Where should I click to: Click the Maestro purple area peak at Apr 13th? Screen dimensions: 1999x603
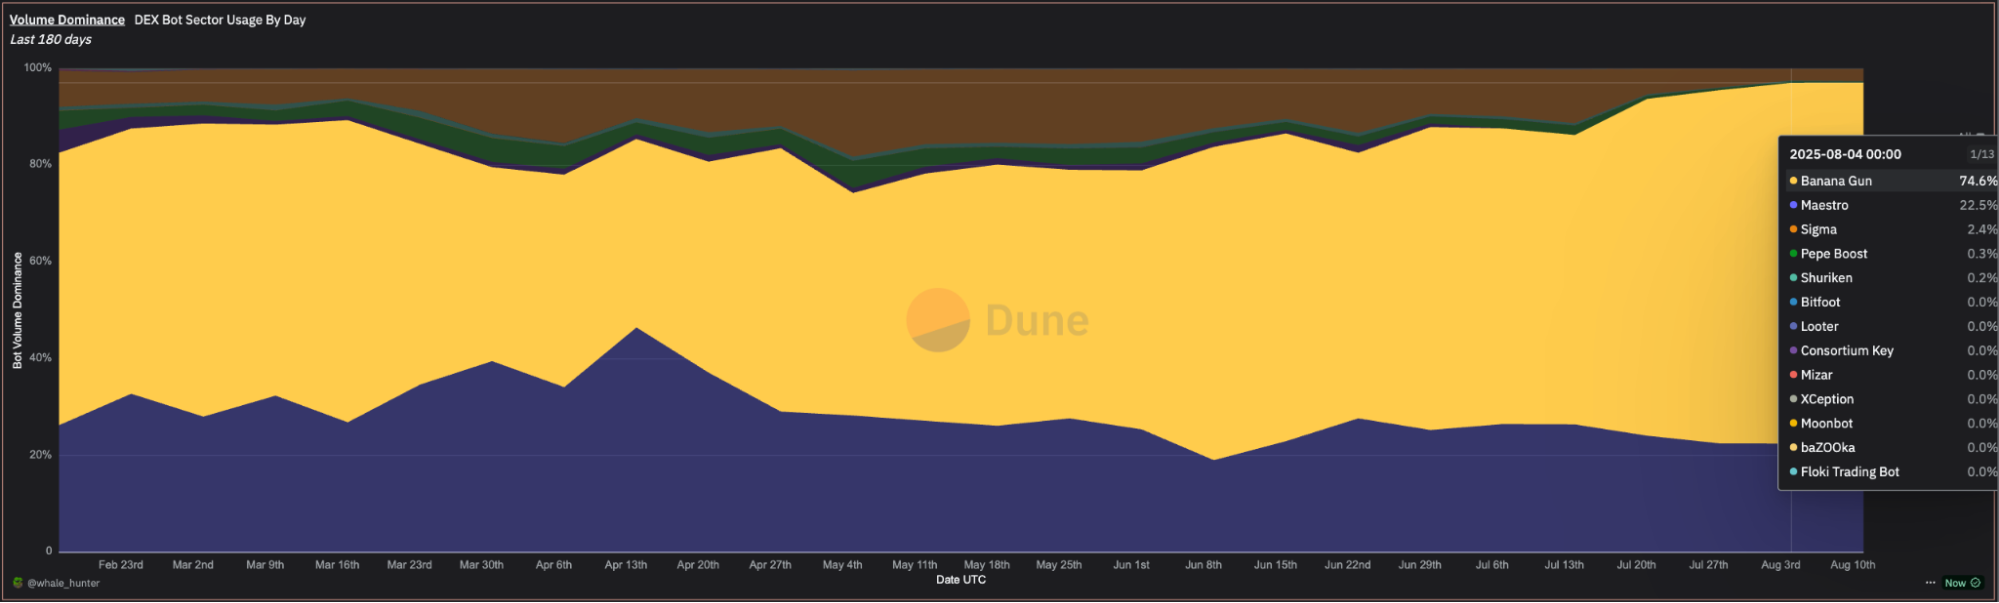click(637, 329)
